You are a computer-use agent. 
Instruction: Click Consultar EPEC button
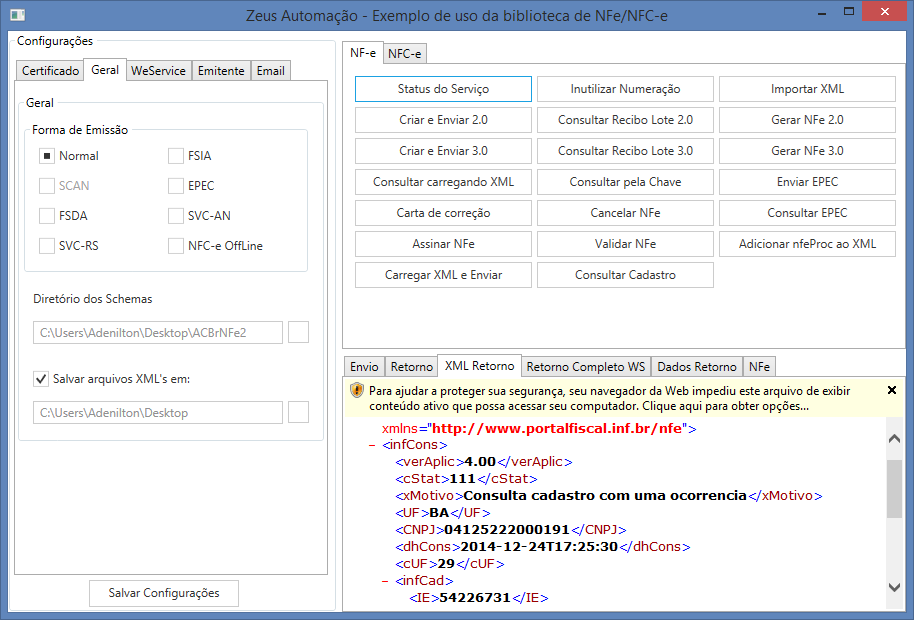pyautogui.click(x=808, y=213)
